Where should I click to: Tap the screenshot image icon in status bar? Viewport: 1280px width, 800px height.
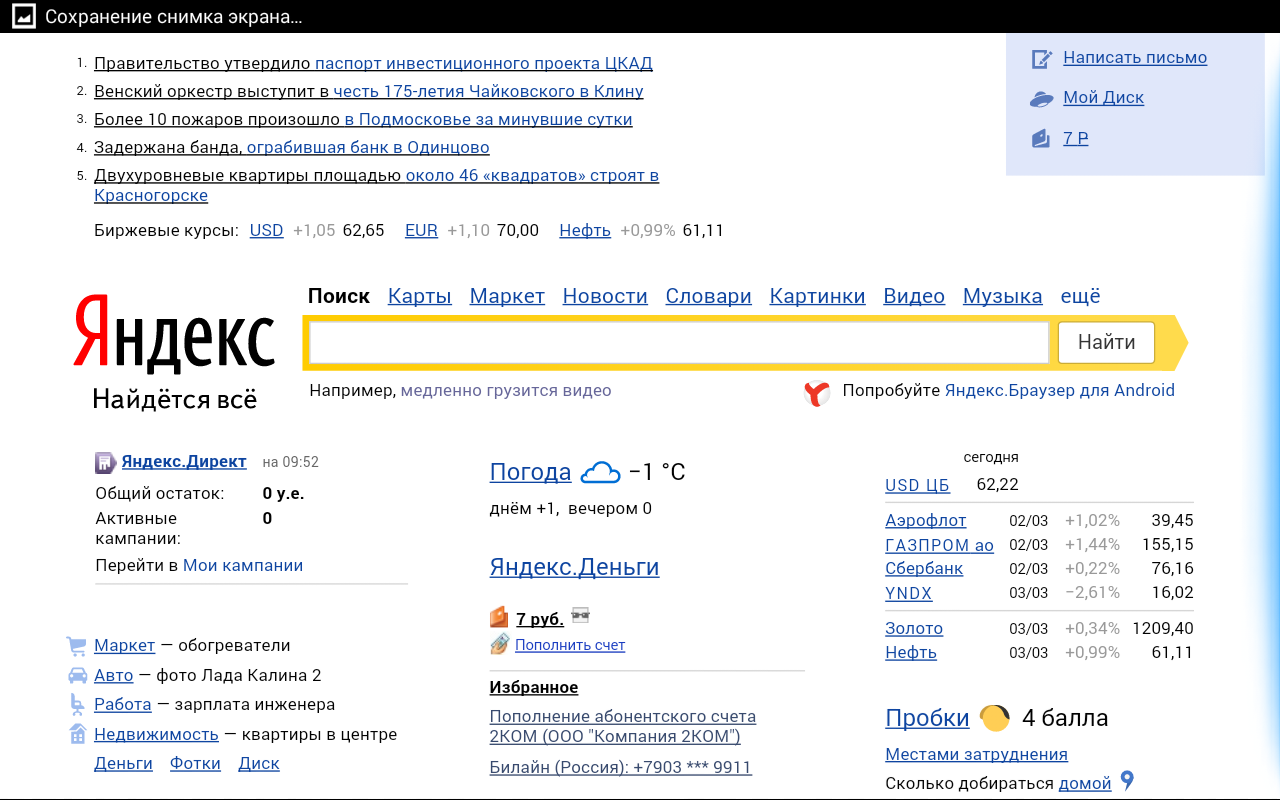coord(23,17)
